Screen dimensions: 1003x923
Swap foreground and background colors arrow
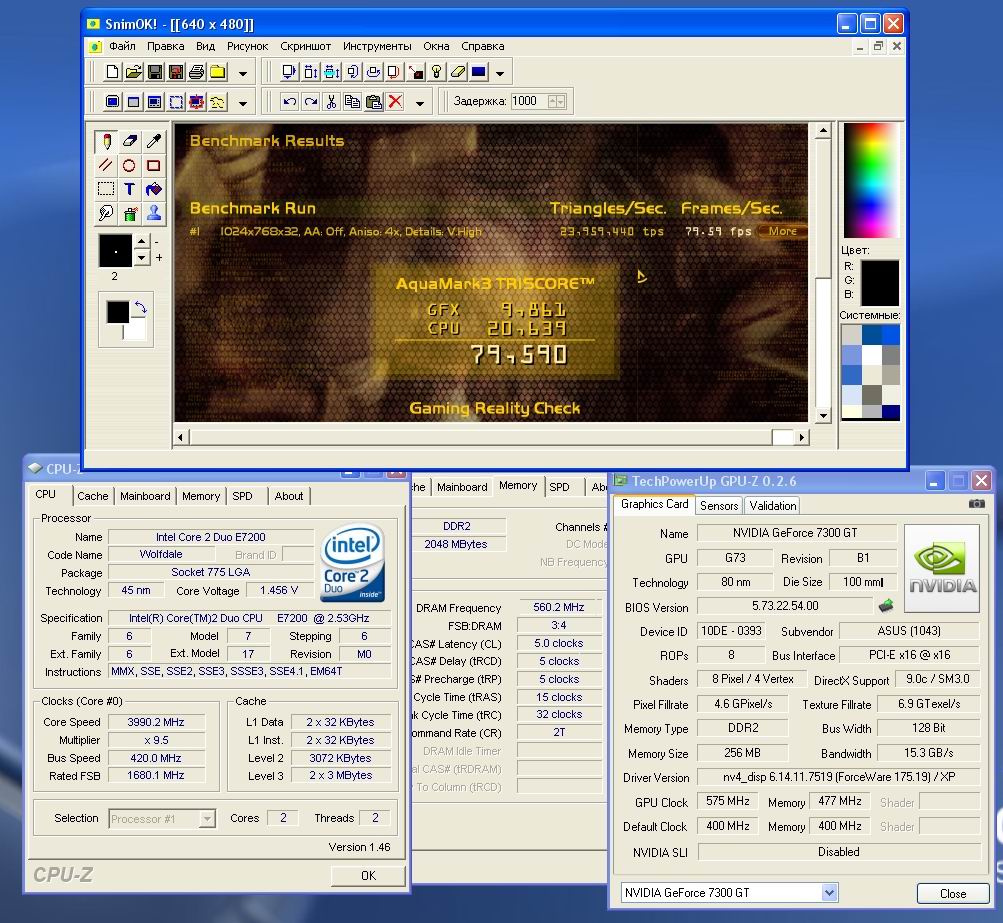141,308
